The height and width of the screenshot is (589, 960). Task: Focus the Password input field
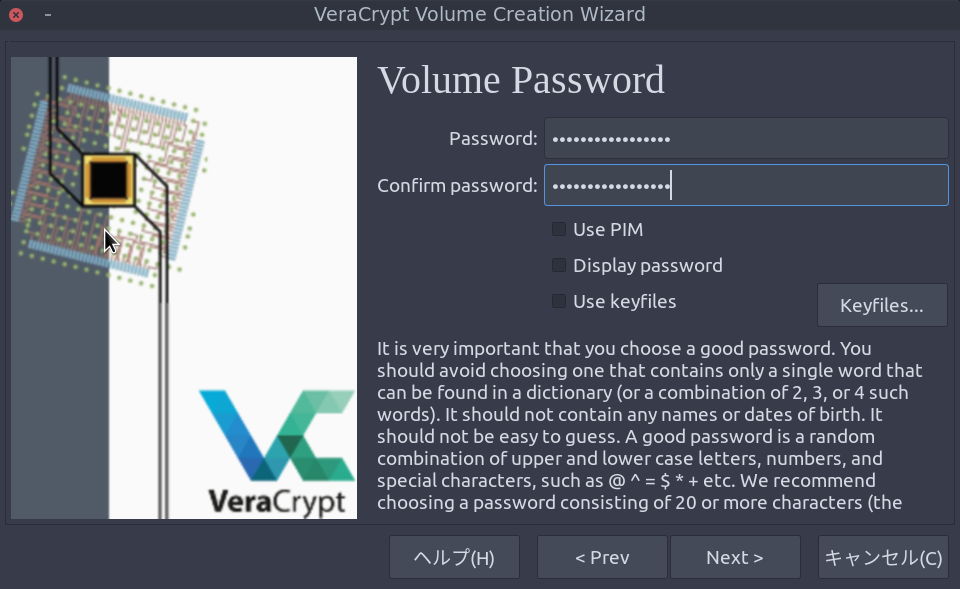point(745,137)
